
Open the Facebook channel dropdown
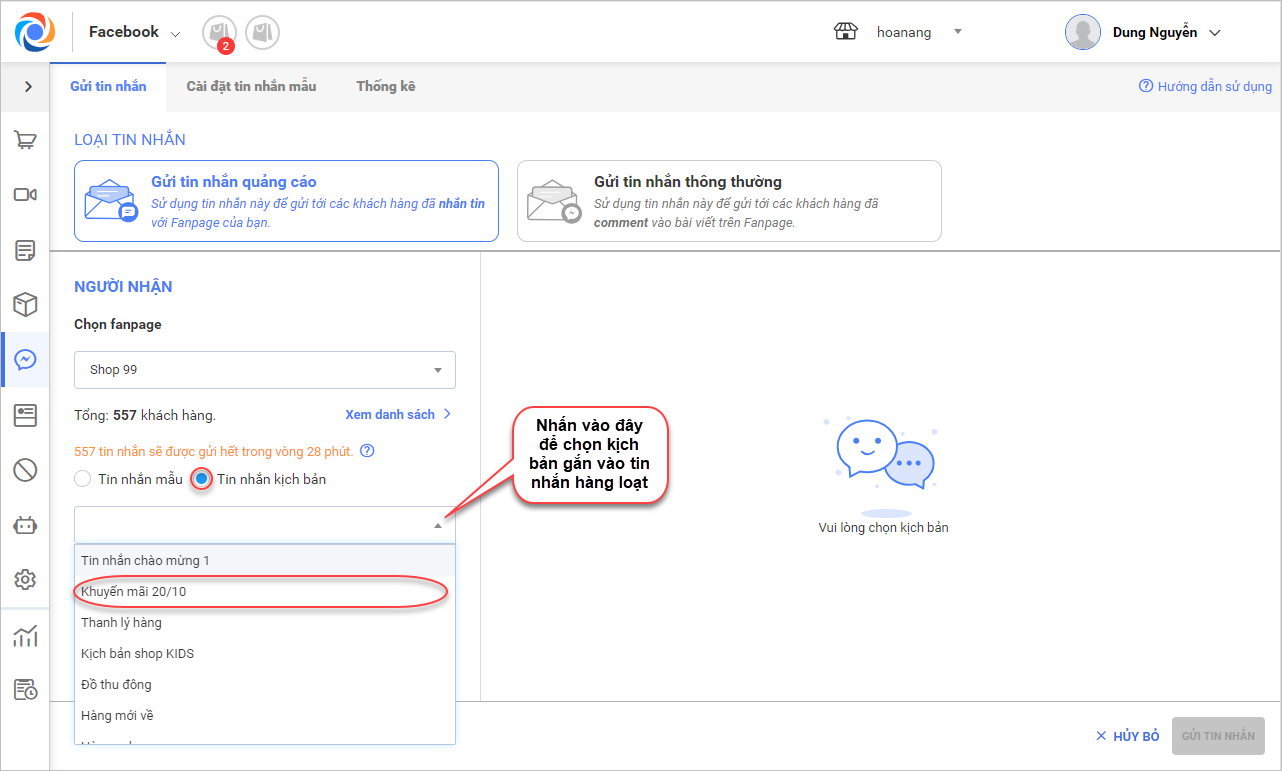coord(135,33)
